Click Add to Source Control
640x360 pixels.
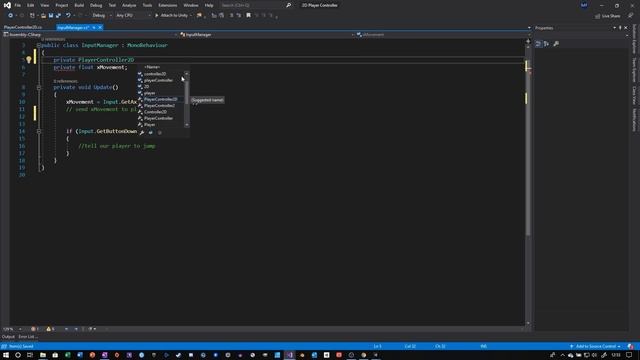[x=595, y=347]
